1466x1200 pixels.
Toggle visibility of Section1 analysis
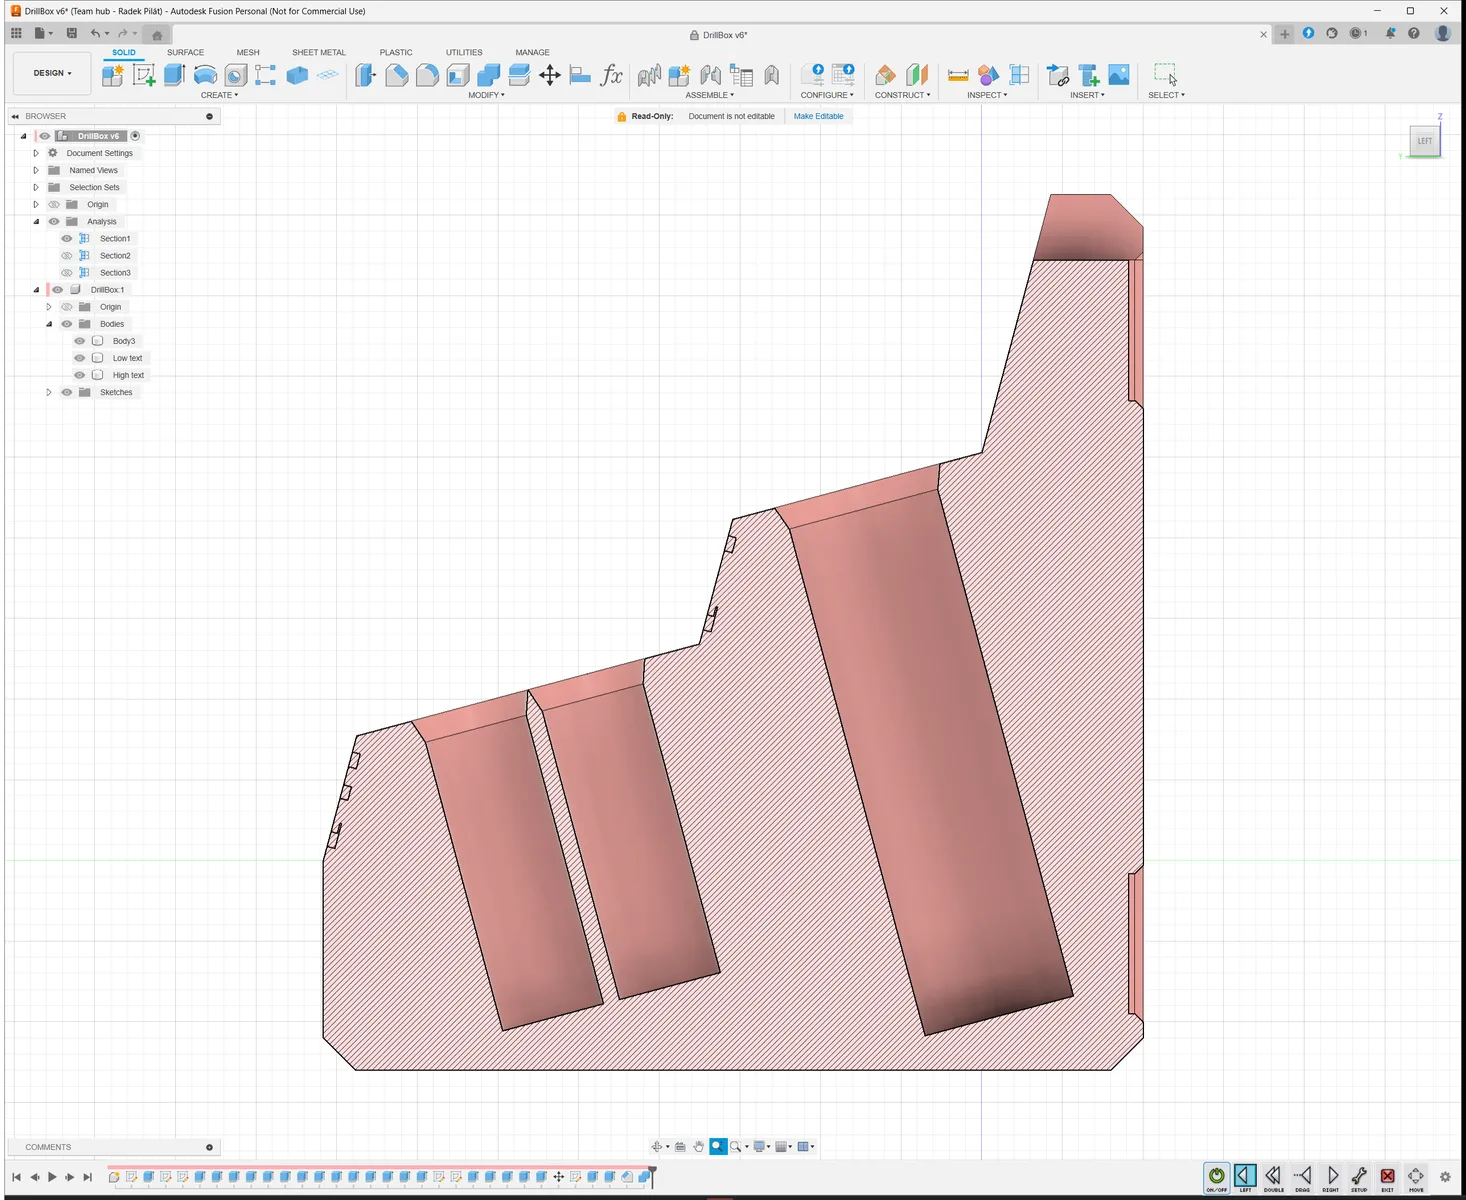(67, 239)
